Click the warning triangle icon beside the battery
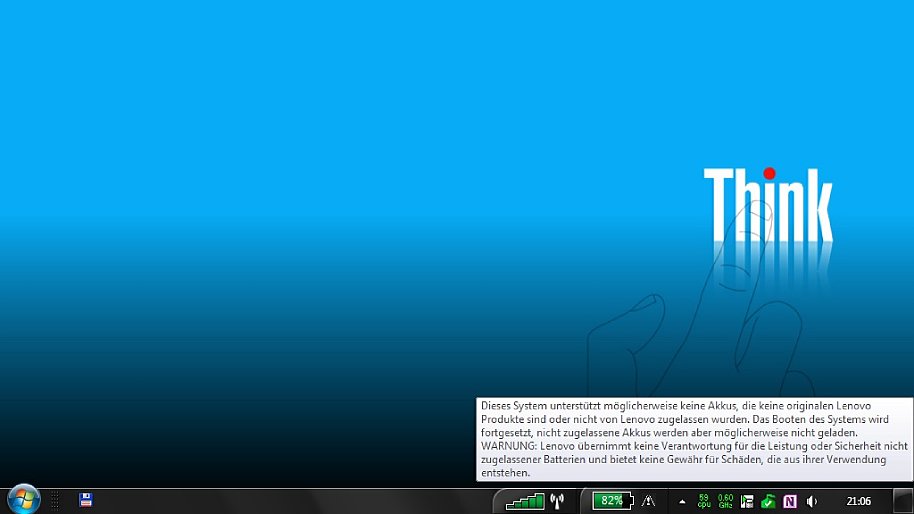Image resolution: width=914 pixels, height=514 pixels. [649, 501]
